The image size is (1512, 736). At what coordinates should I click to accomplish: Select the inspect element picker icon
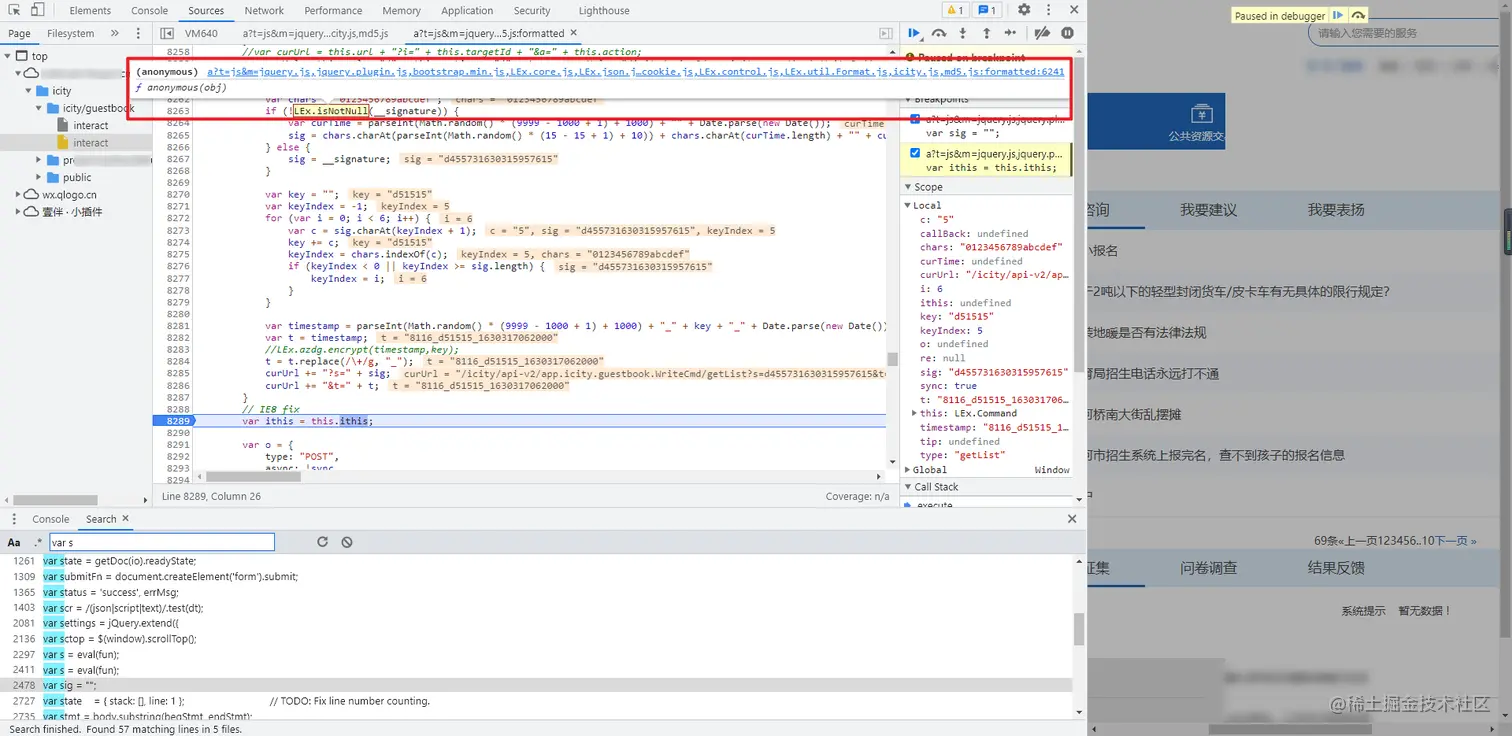(13, 10)
